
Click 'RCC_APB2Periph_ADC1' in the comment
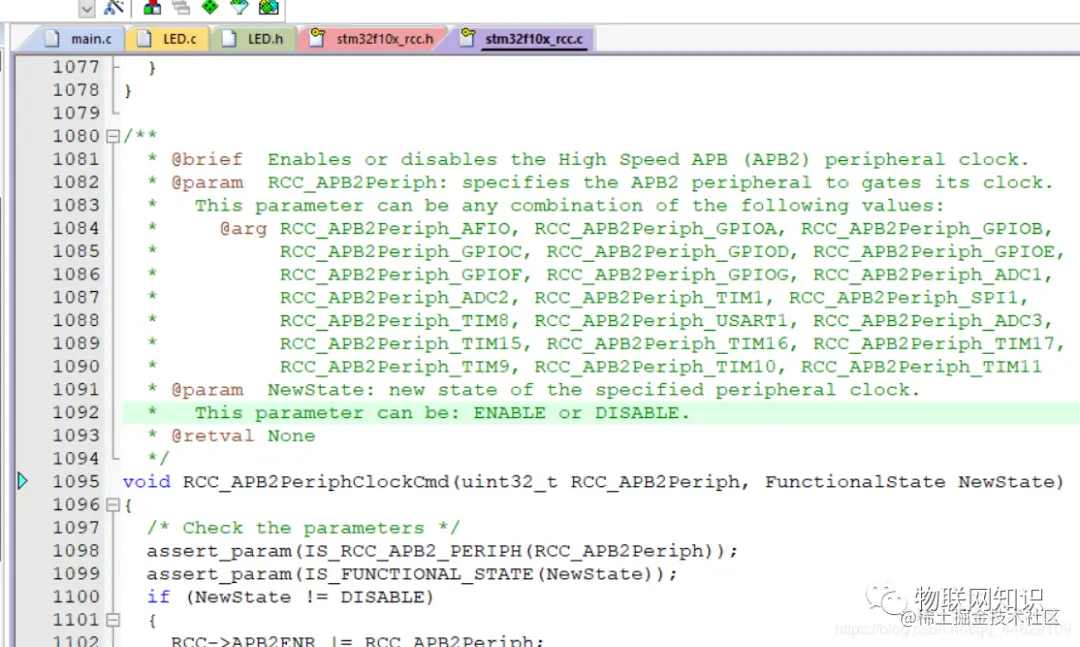[928, 274]
